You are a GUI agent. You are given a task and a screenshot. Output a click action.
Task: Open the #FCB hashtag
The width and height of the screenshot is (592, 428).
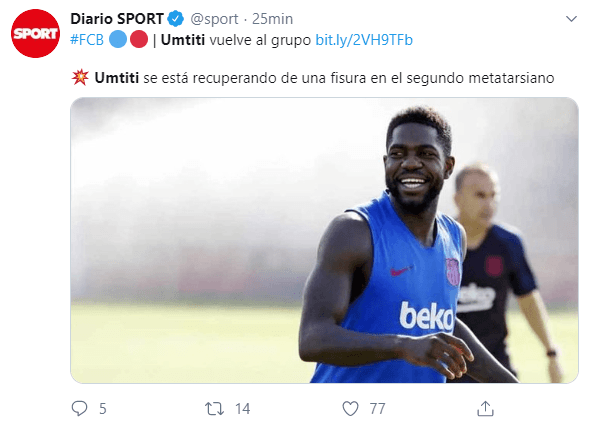pos(87,40)
